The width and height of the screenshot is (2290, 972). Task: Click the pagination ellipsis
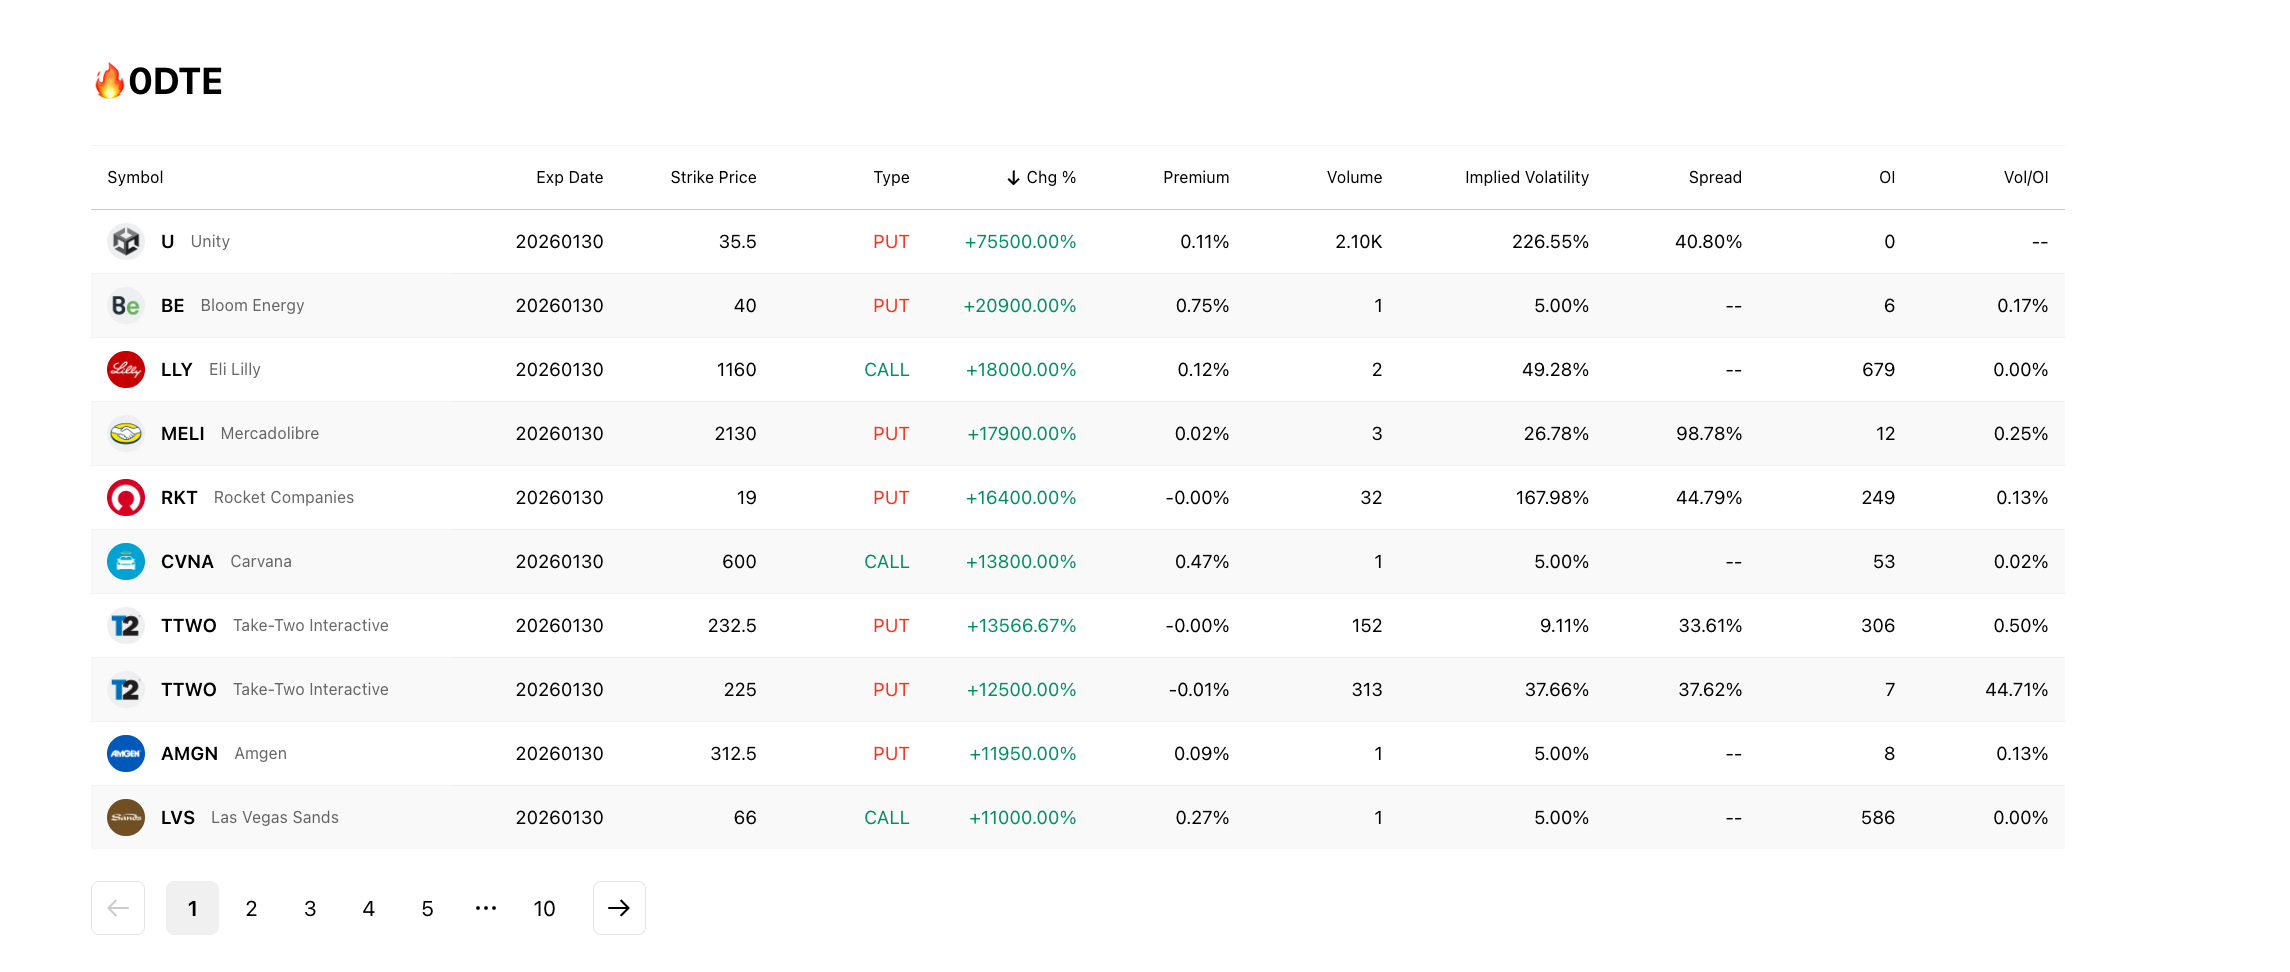click(x=486, y=908)
